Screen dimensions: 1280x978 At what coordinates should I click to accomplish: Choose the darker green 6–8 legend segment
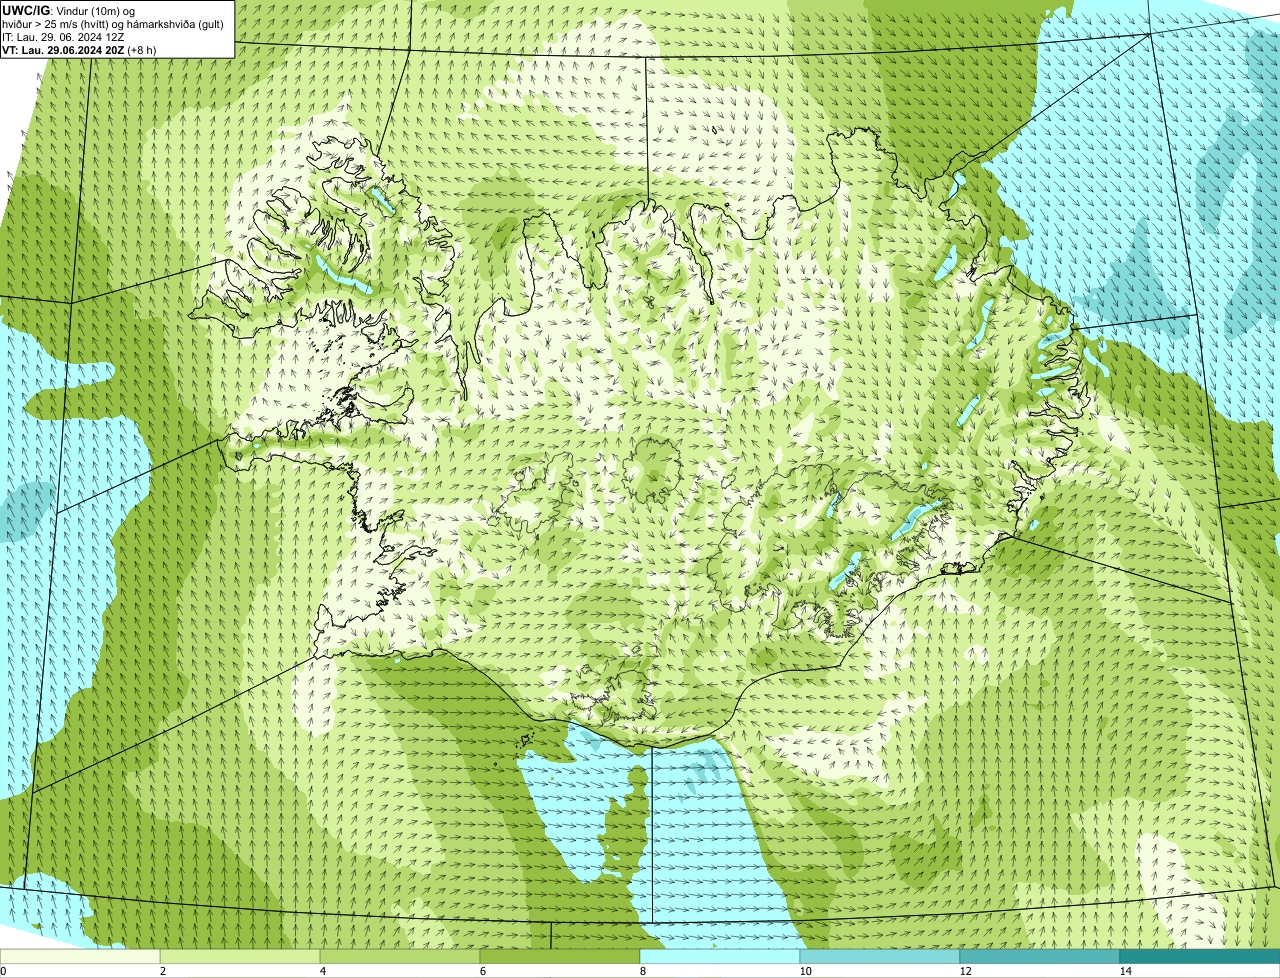coord(561,956)
